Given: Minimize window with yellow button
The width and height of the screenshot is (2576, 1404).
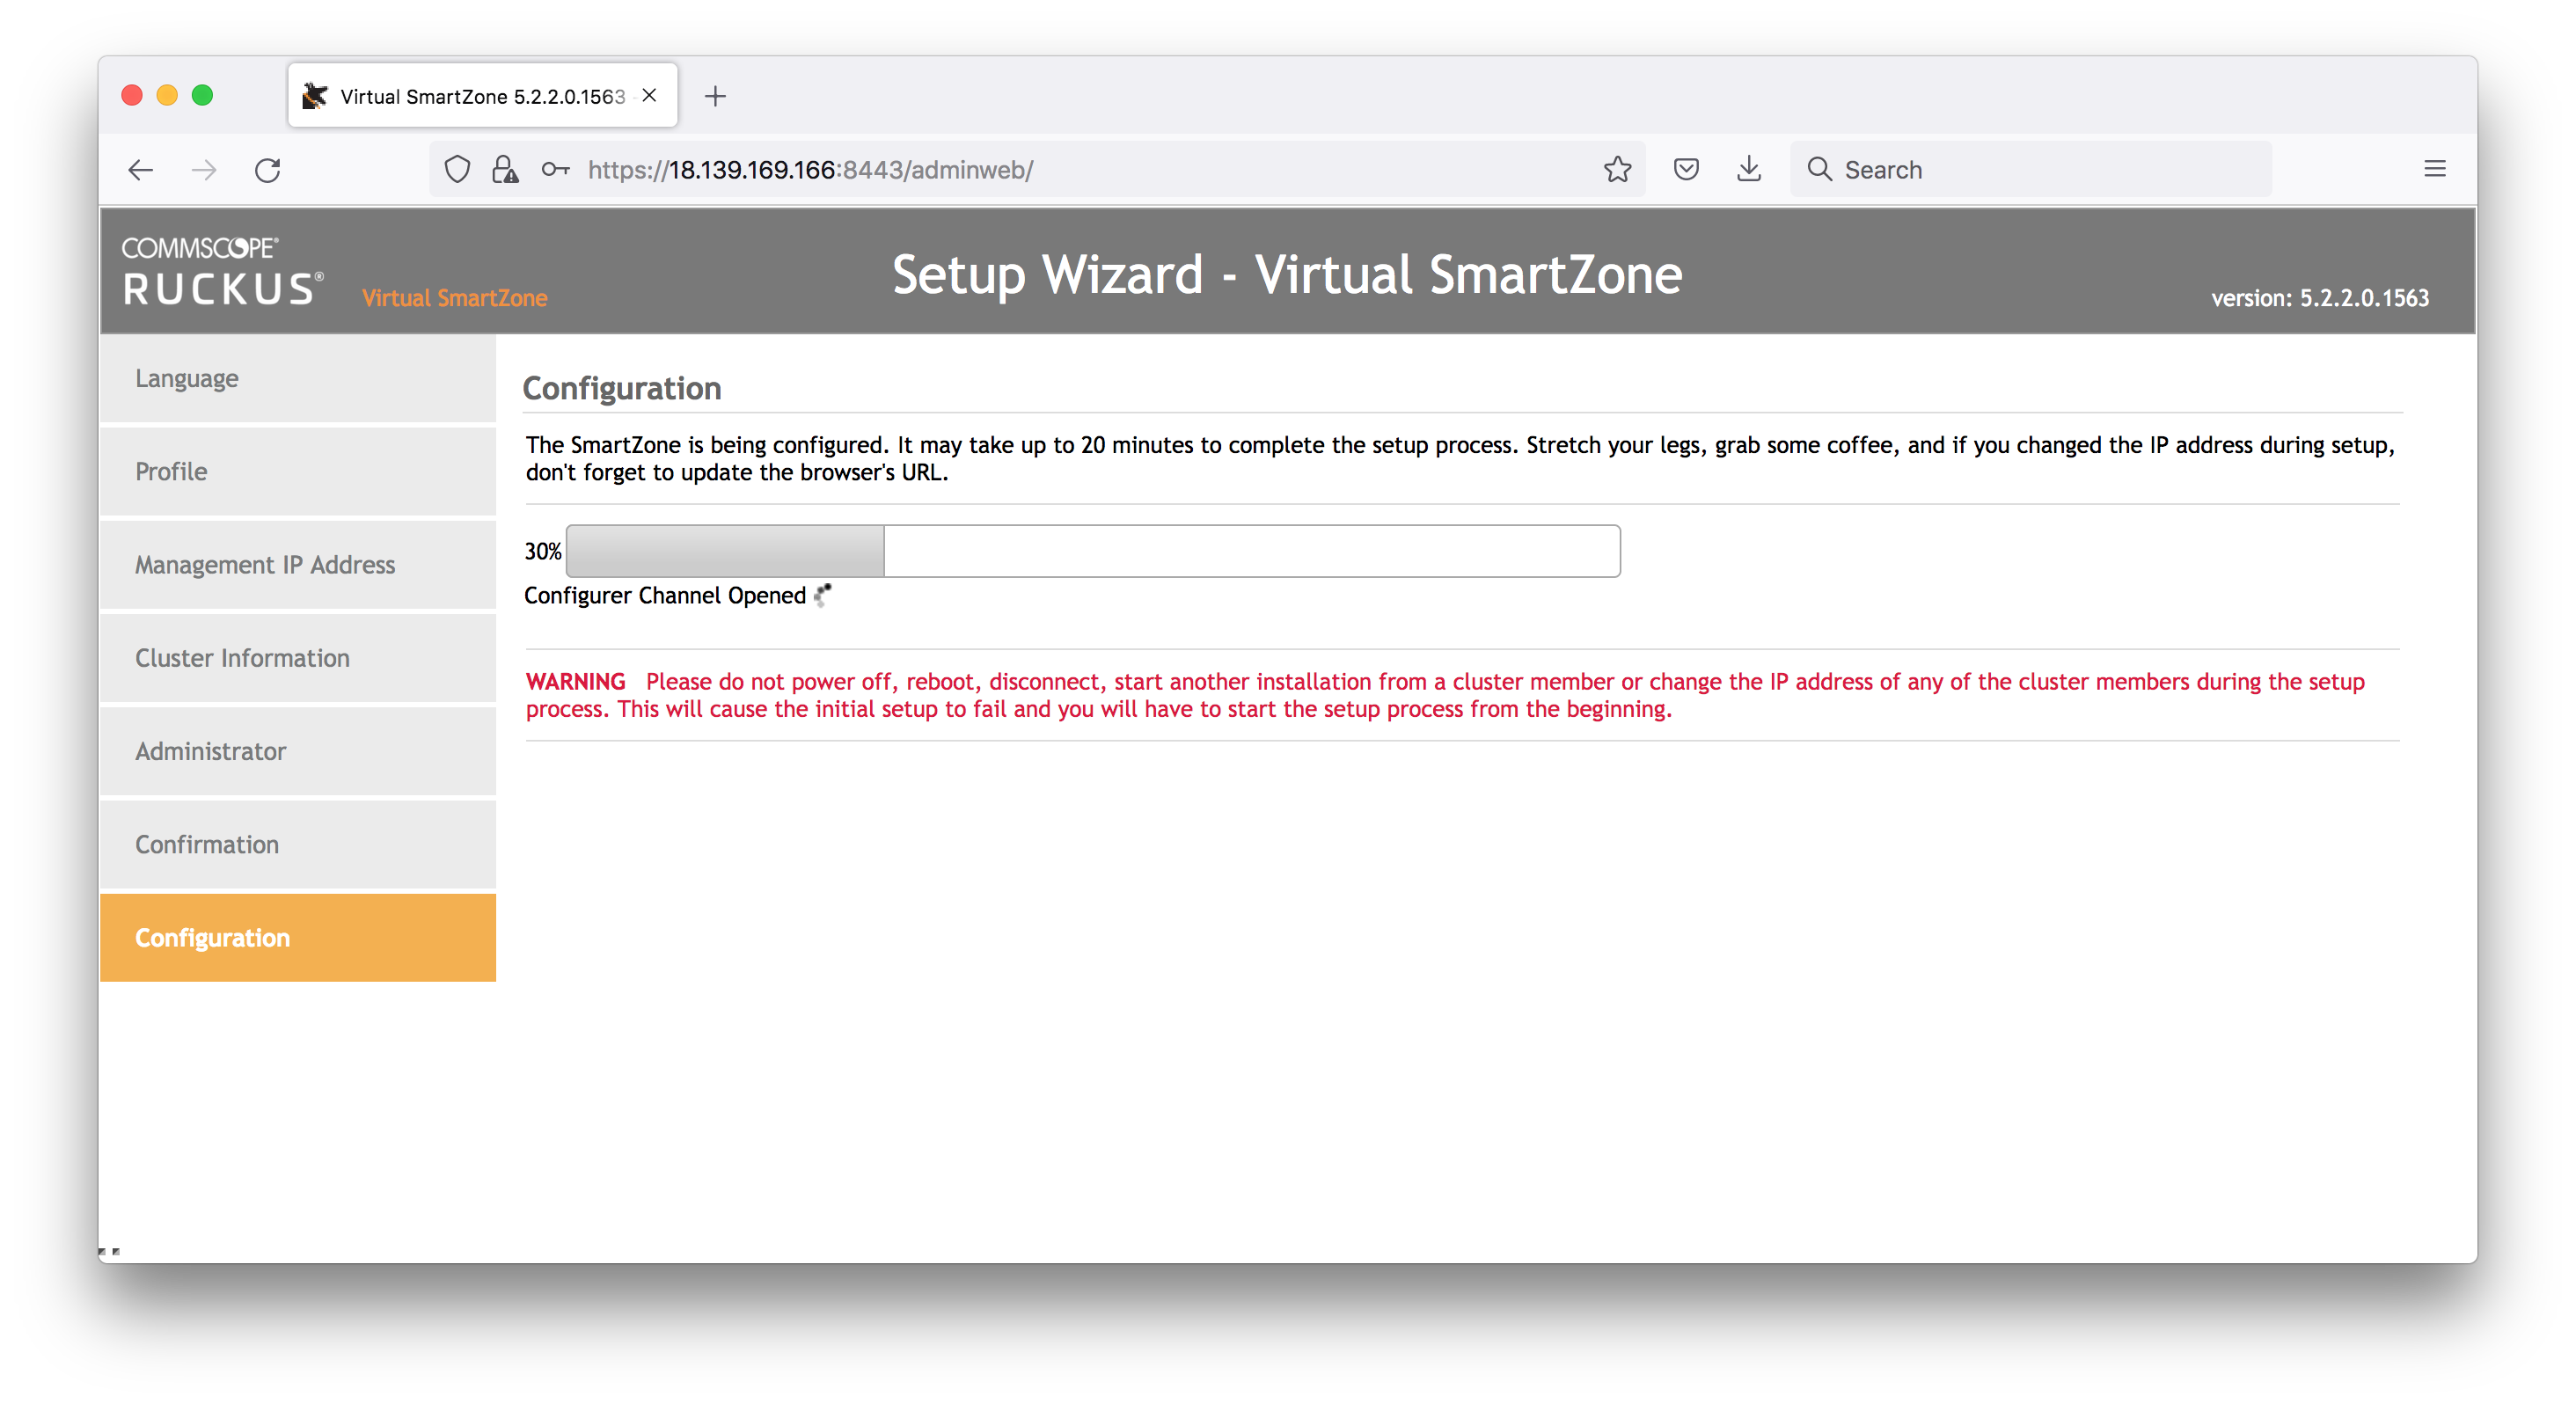Looking at the screenshot, I should pos(167,95).
